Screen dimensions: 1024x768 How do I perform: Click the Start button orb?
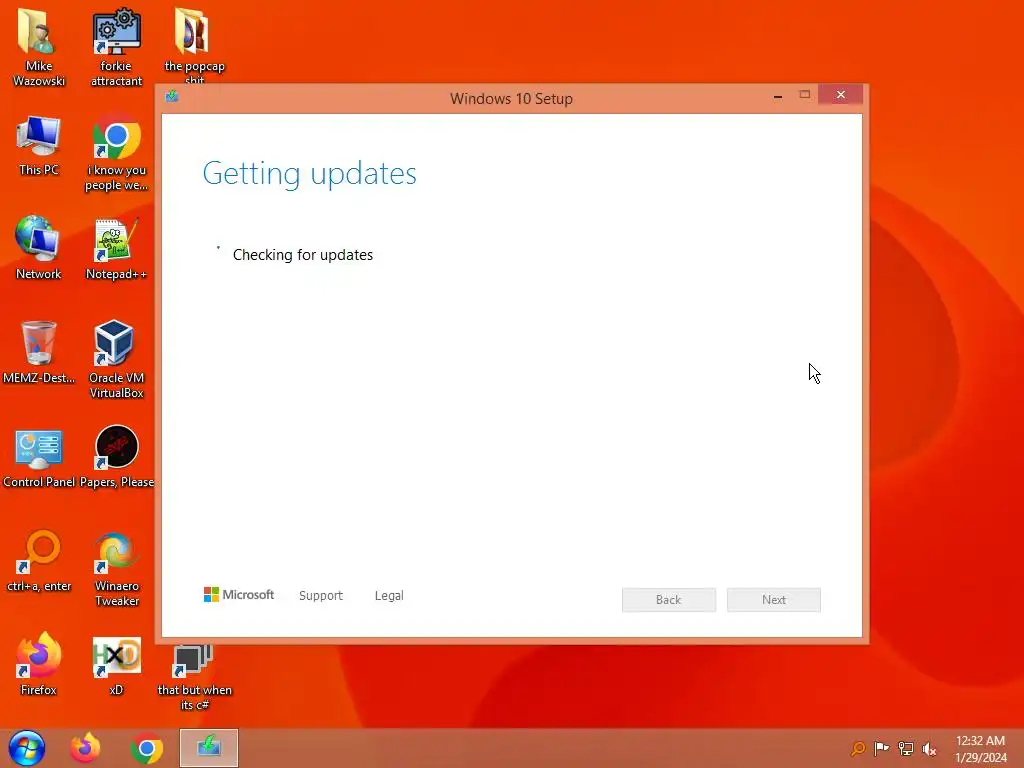(27, 748)
